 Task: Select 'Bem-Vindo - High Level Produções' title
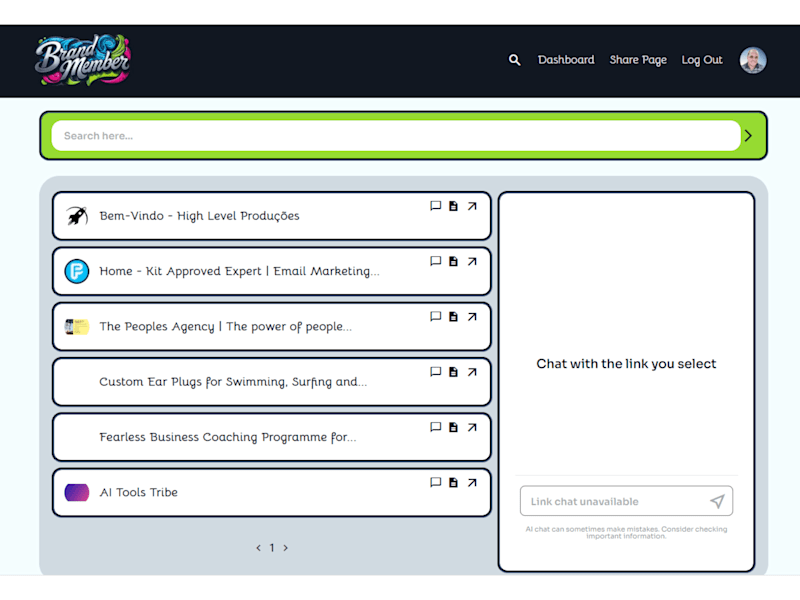coord(199,216)
